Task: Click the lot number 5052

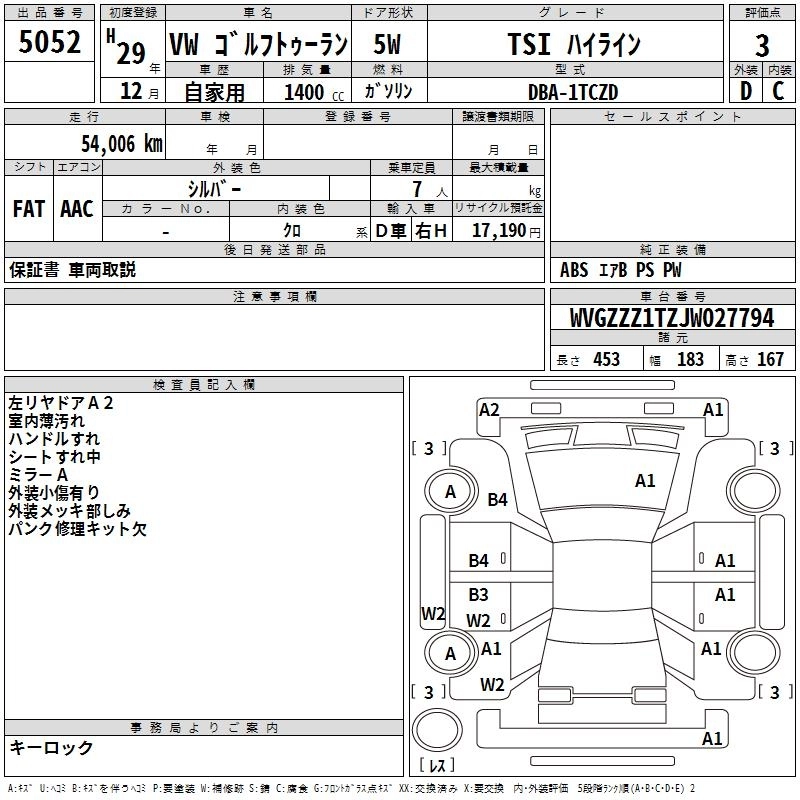Action: (x=49, y=42)
